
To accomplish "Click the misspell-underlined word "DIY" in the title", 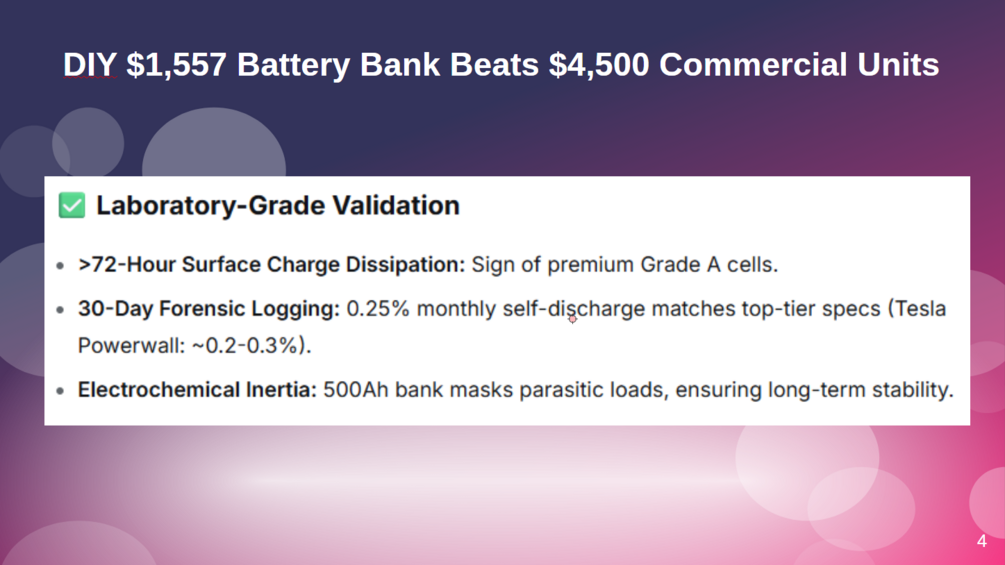I will [x=90, y=65].
